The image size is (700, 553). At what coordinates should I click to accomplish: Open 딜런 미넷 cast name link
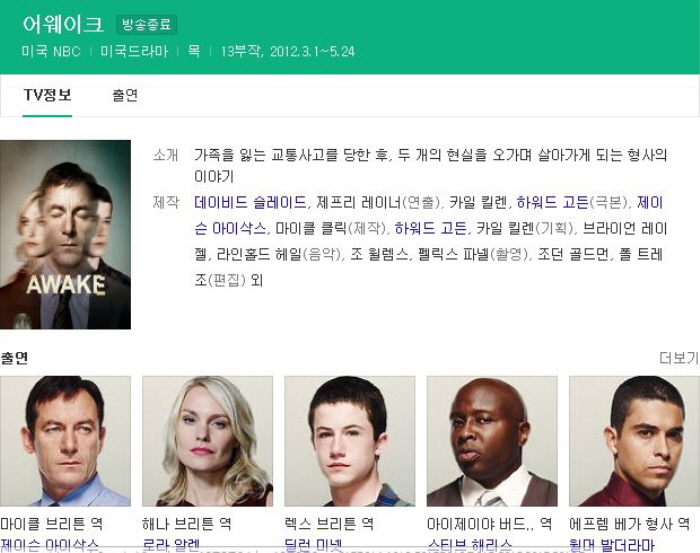[313, 545]
